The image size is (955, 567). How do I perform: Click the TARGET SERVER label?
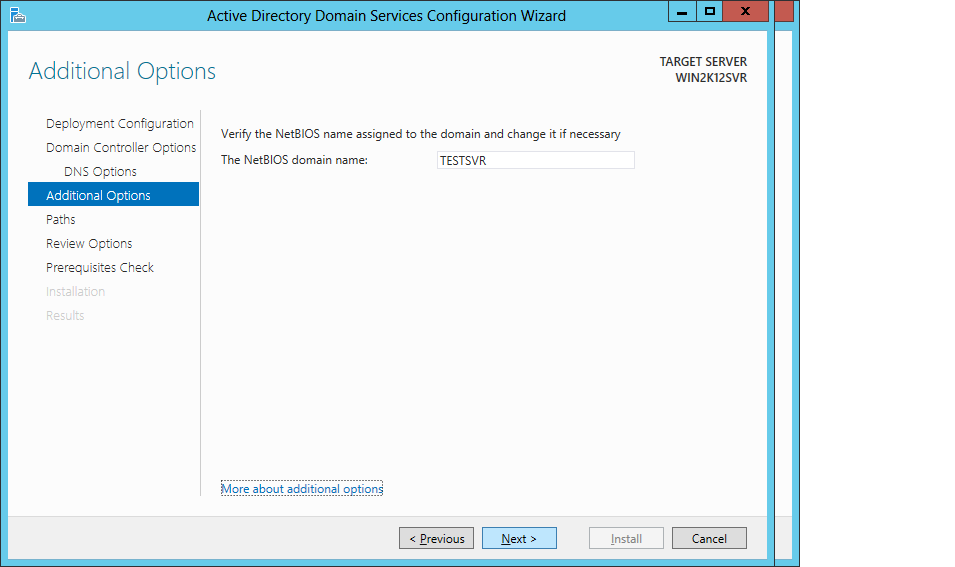coord(703,62)
